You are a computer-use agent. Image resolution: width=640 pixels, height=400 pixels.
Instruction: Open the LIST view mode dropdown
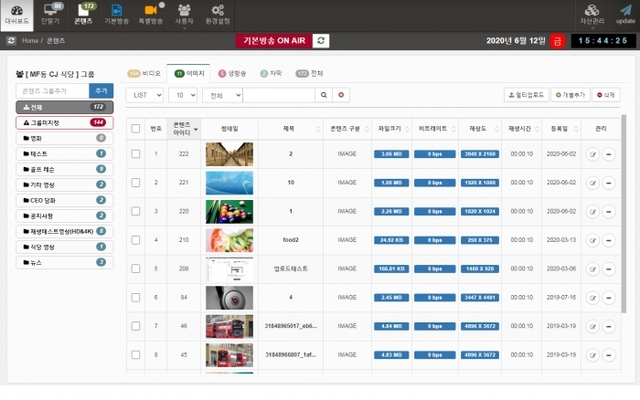click(x=144, y=95)
